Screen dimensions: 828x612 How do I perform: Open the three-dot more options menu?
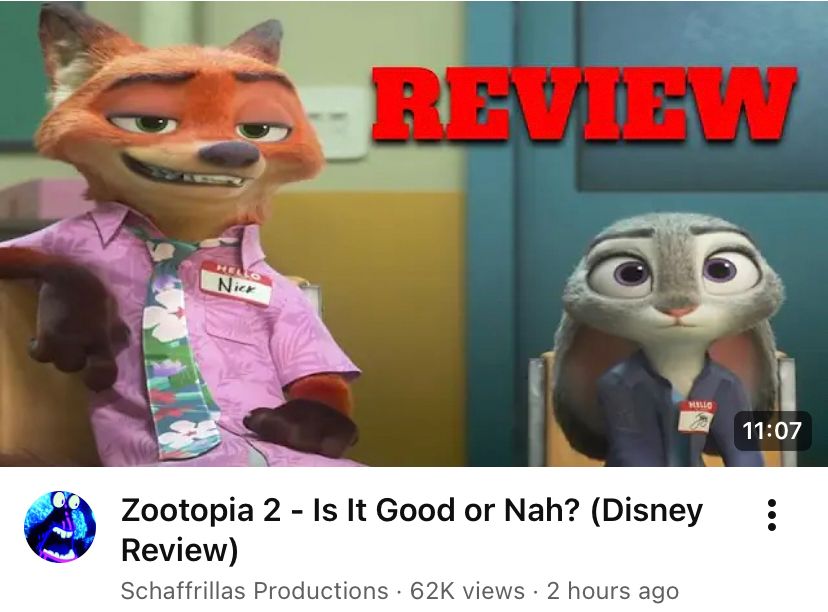(x=771, y=515)
